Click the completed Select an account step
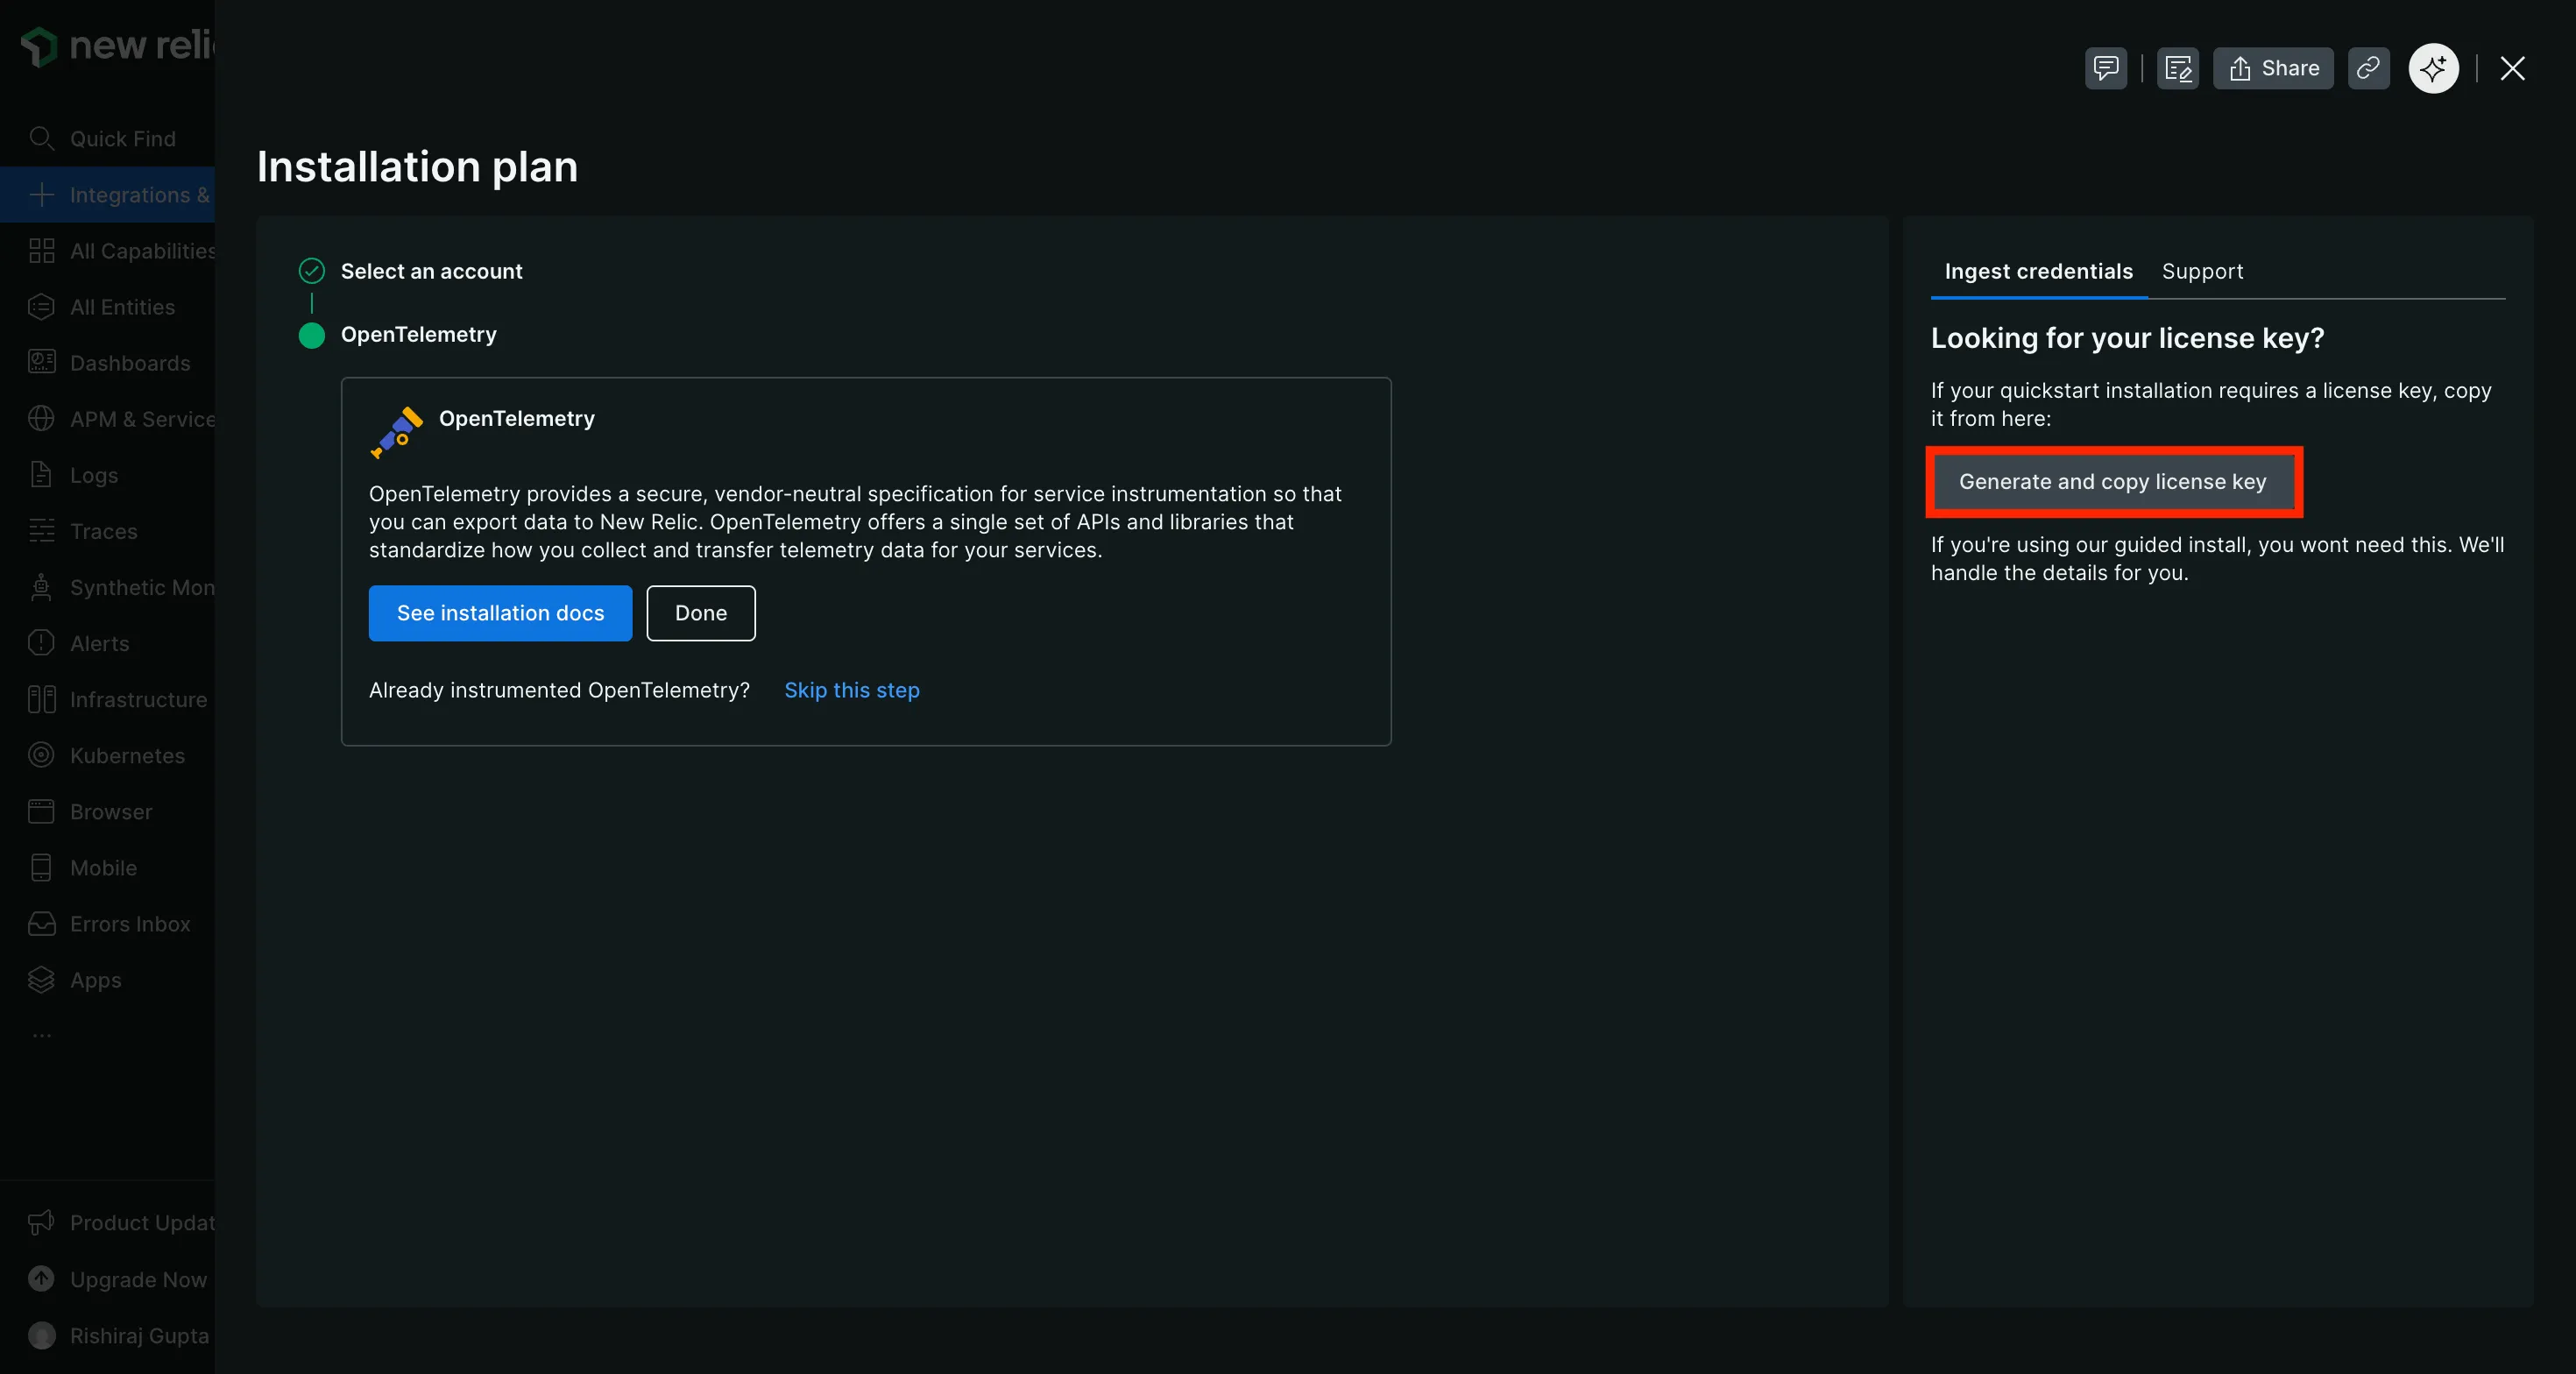Screen dimensions: 2576x1374 (x=431, y=271)
